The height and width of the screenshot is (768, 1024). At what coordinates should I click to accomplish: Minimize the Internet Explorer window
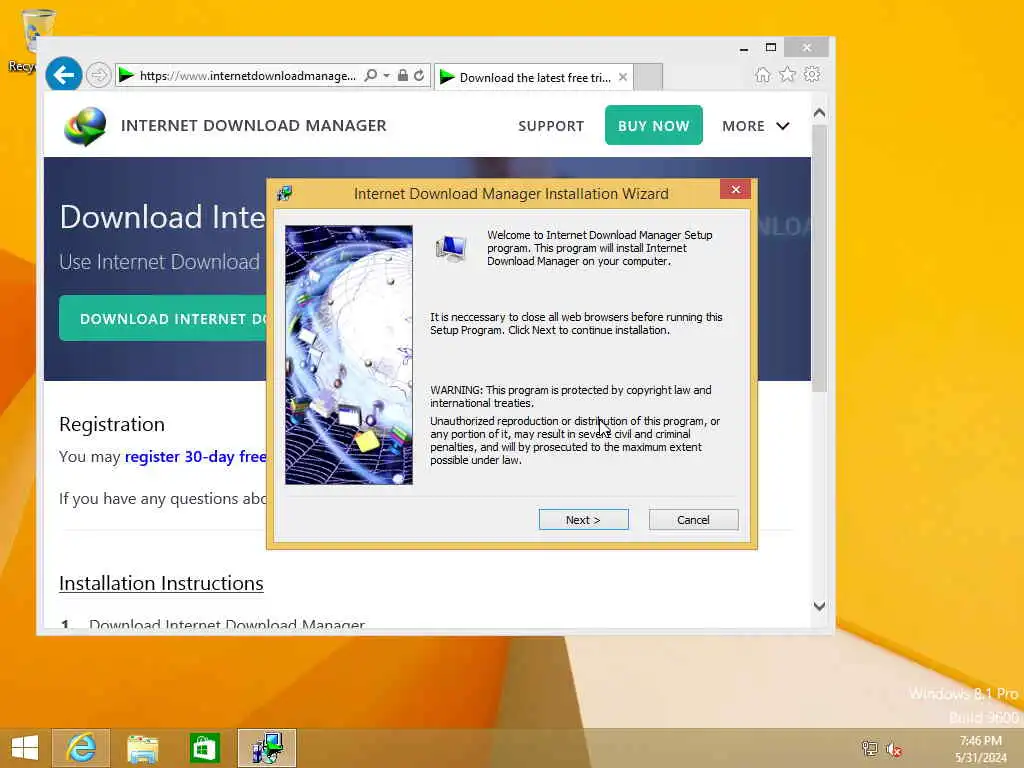pos(743,48)
